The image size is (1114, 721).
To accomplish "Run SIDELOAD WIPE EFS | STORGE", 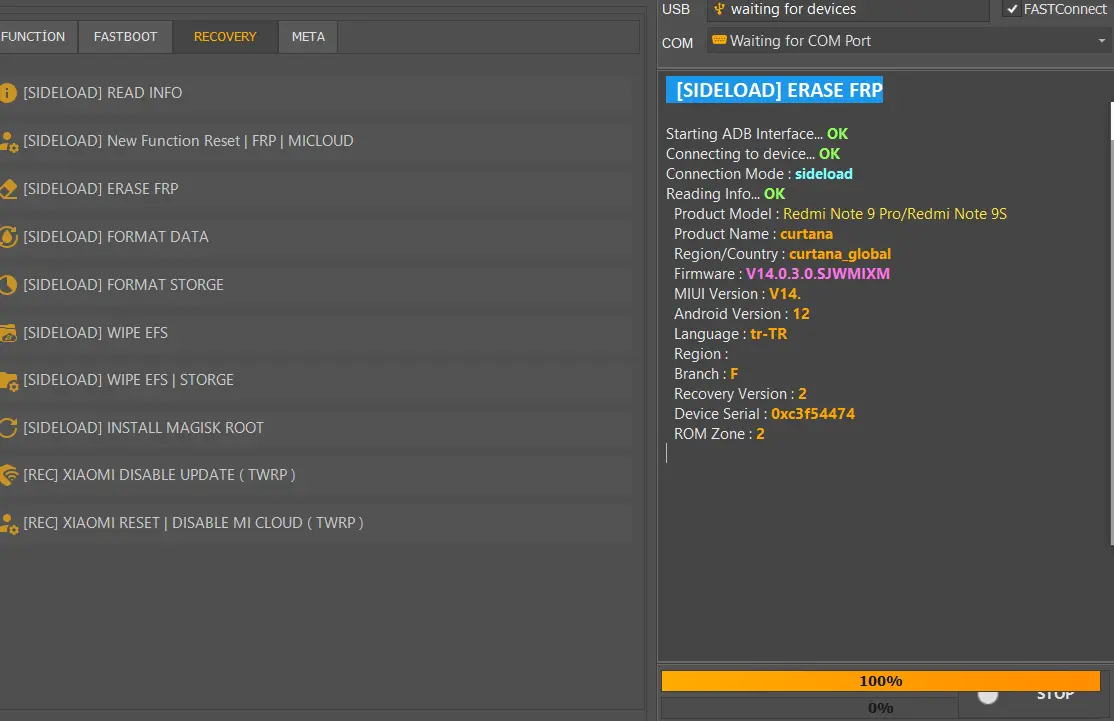I will point(316,380).
